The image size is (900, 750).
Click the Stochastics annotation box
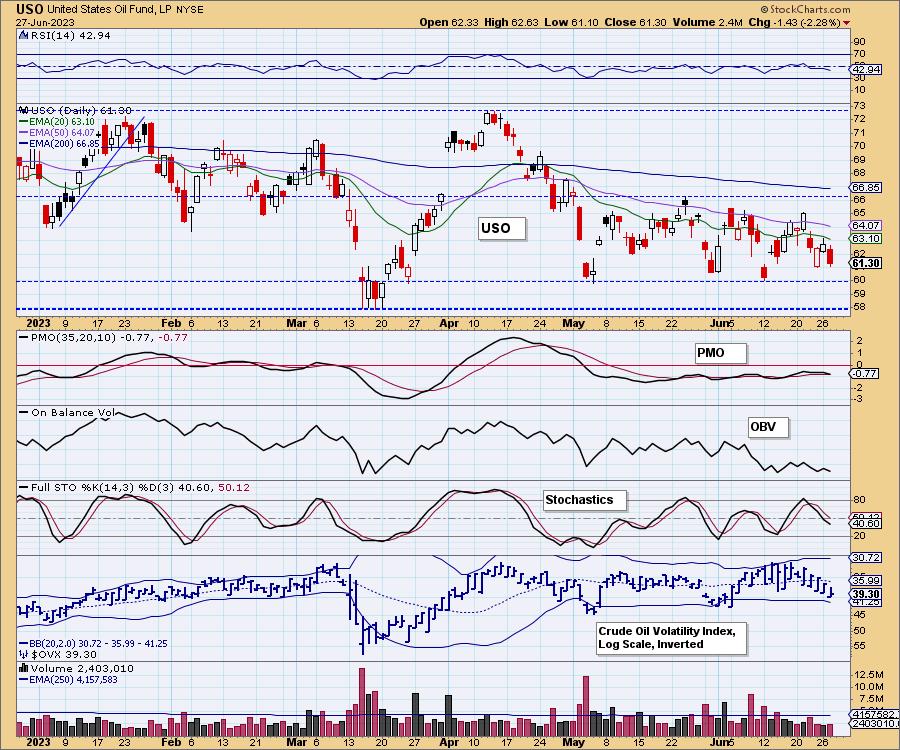tap(585, 500)
